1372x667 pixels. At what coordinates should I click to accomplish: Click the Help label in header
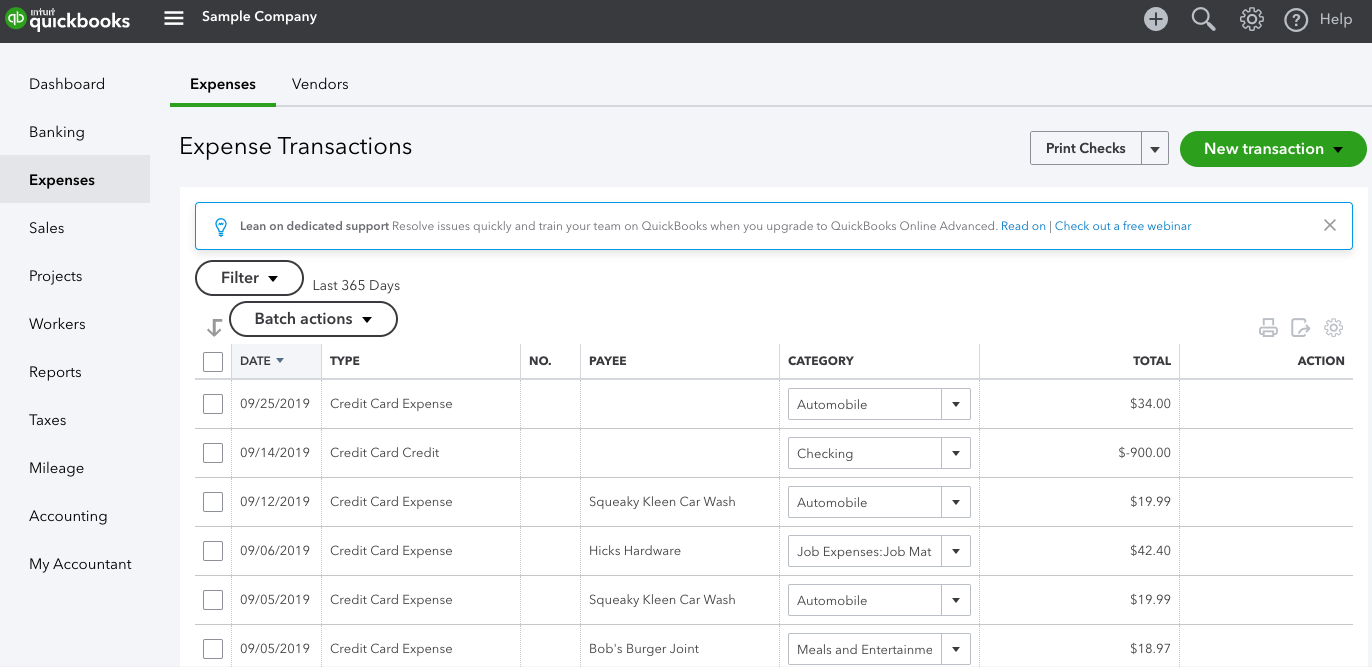click(1336, 19)
